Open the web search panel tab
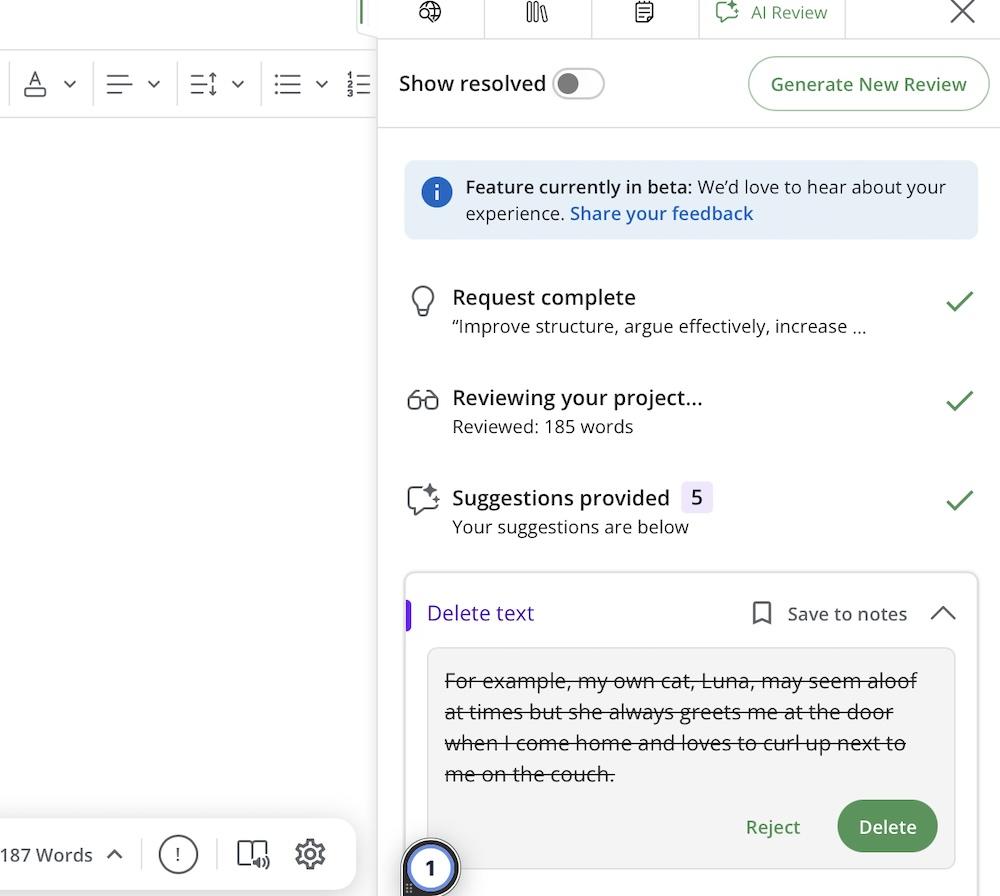Image resolution: width=1000 pixels, height=896 pixels. click(x=430, y=12)
